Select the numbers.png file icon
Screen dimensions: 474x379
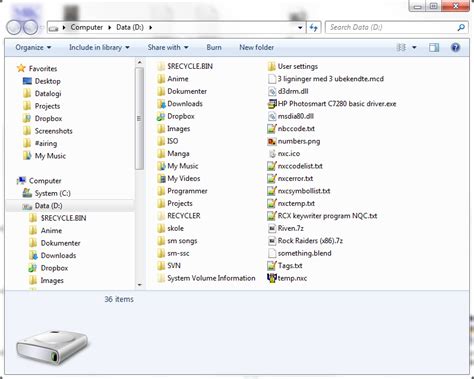tap(272, 141)
